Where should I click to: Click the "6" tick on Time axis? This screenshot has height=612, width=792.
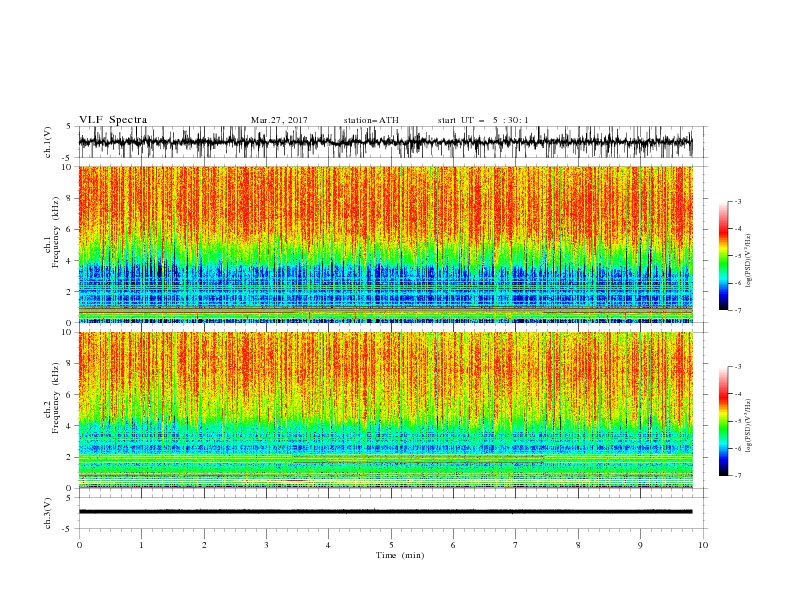[453, 545]
